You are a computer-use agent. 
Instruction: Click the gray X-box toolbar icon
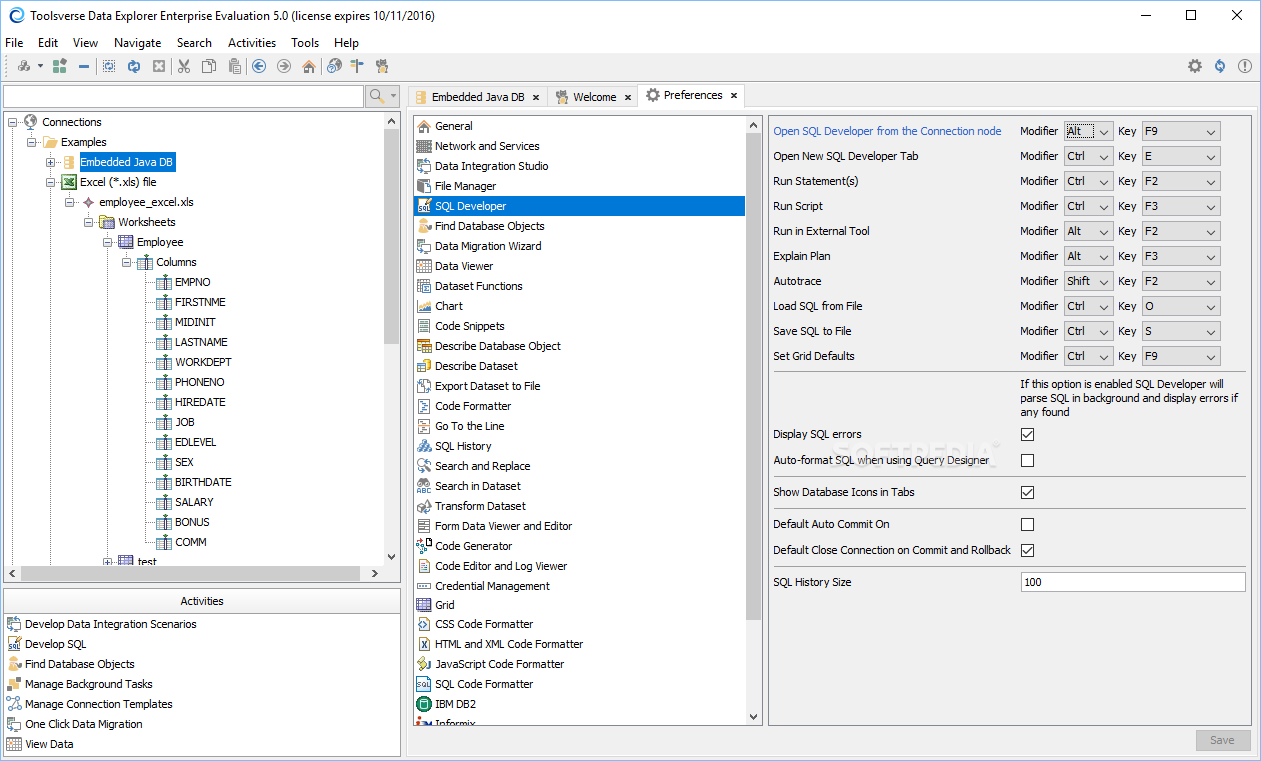[159, 66]
